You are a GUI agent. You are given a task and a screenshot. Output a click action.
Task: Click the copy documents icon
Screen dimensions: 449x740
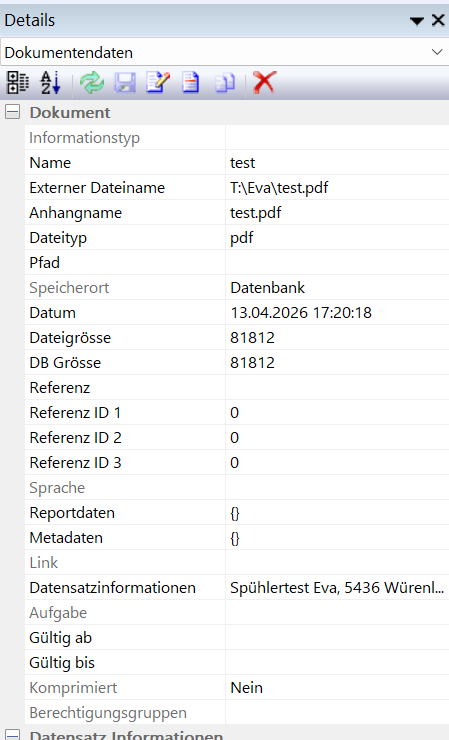tap(225, 83)
